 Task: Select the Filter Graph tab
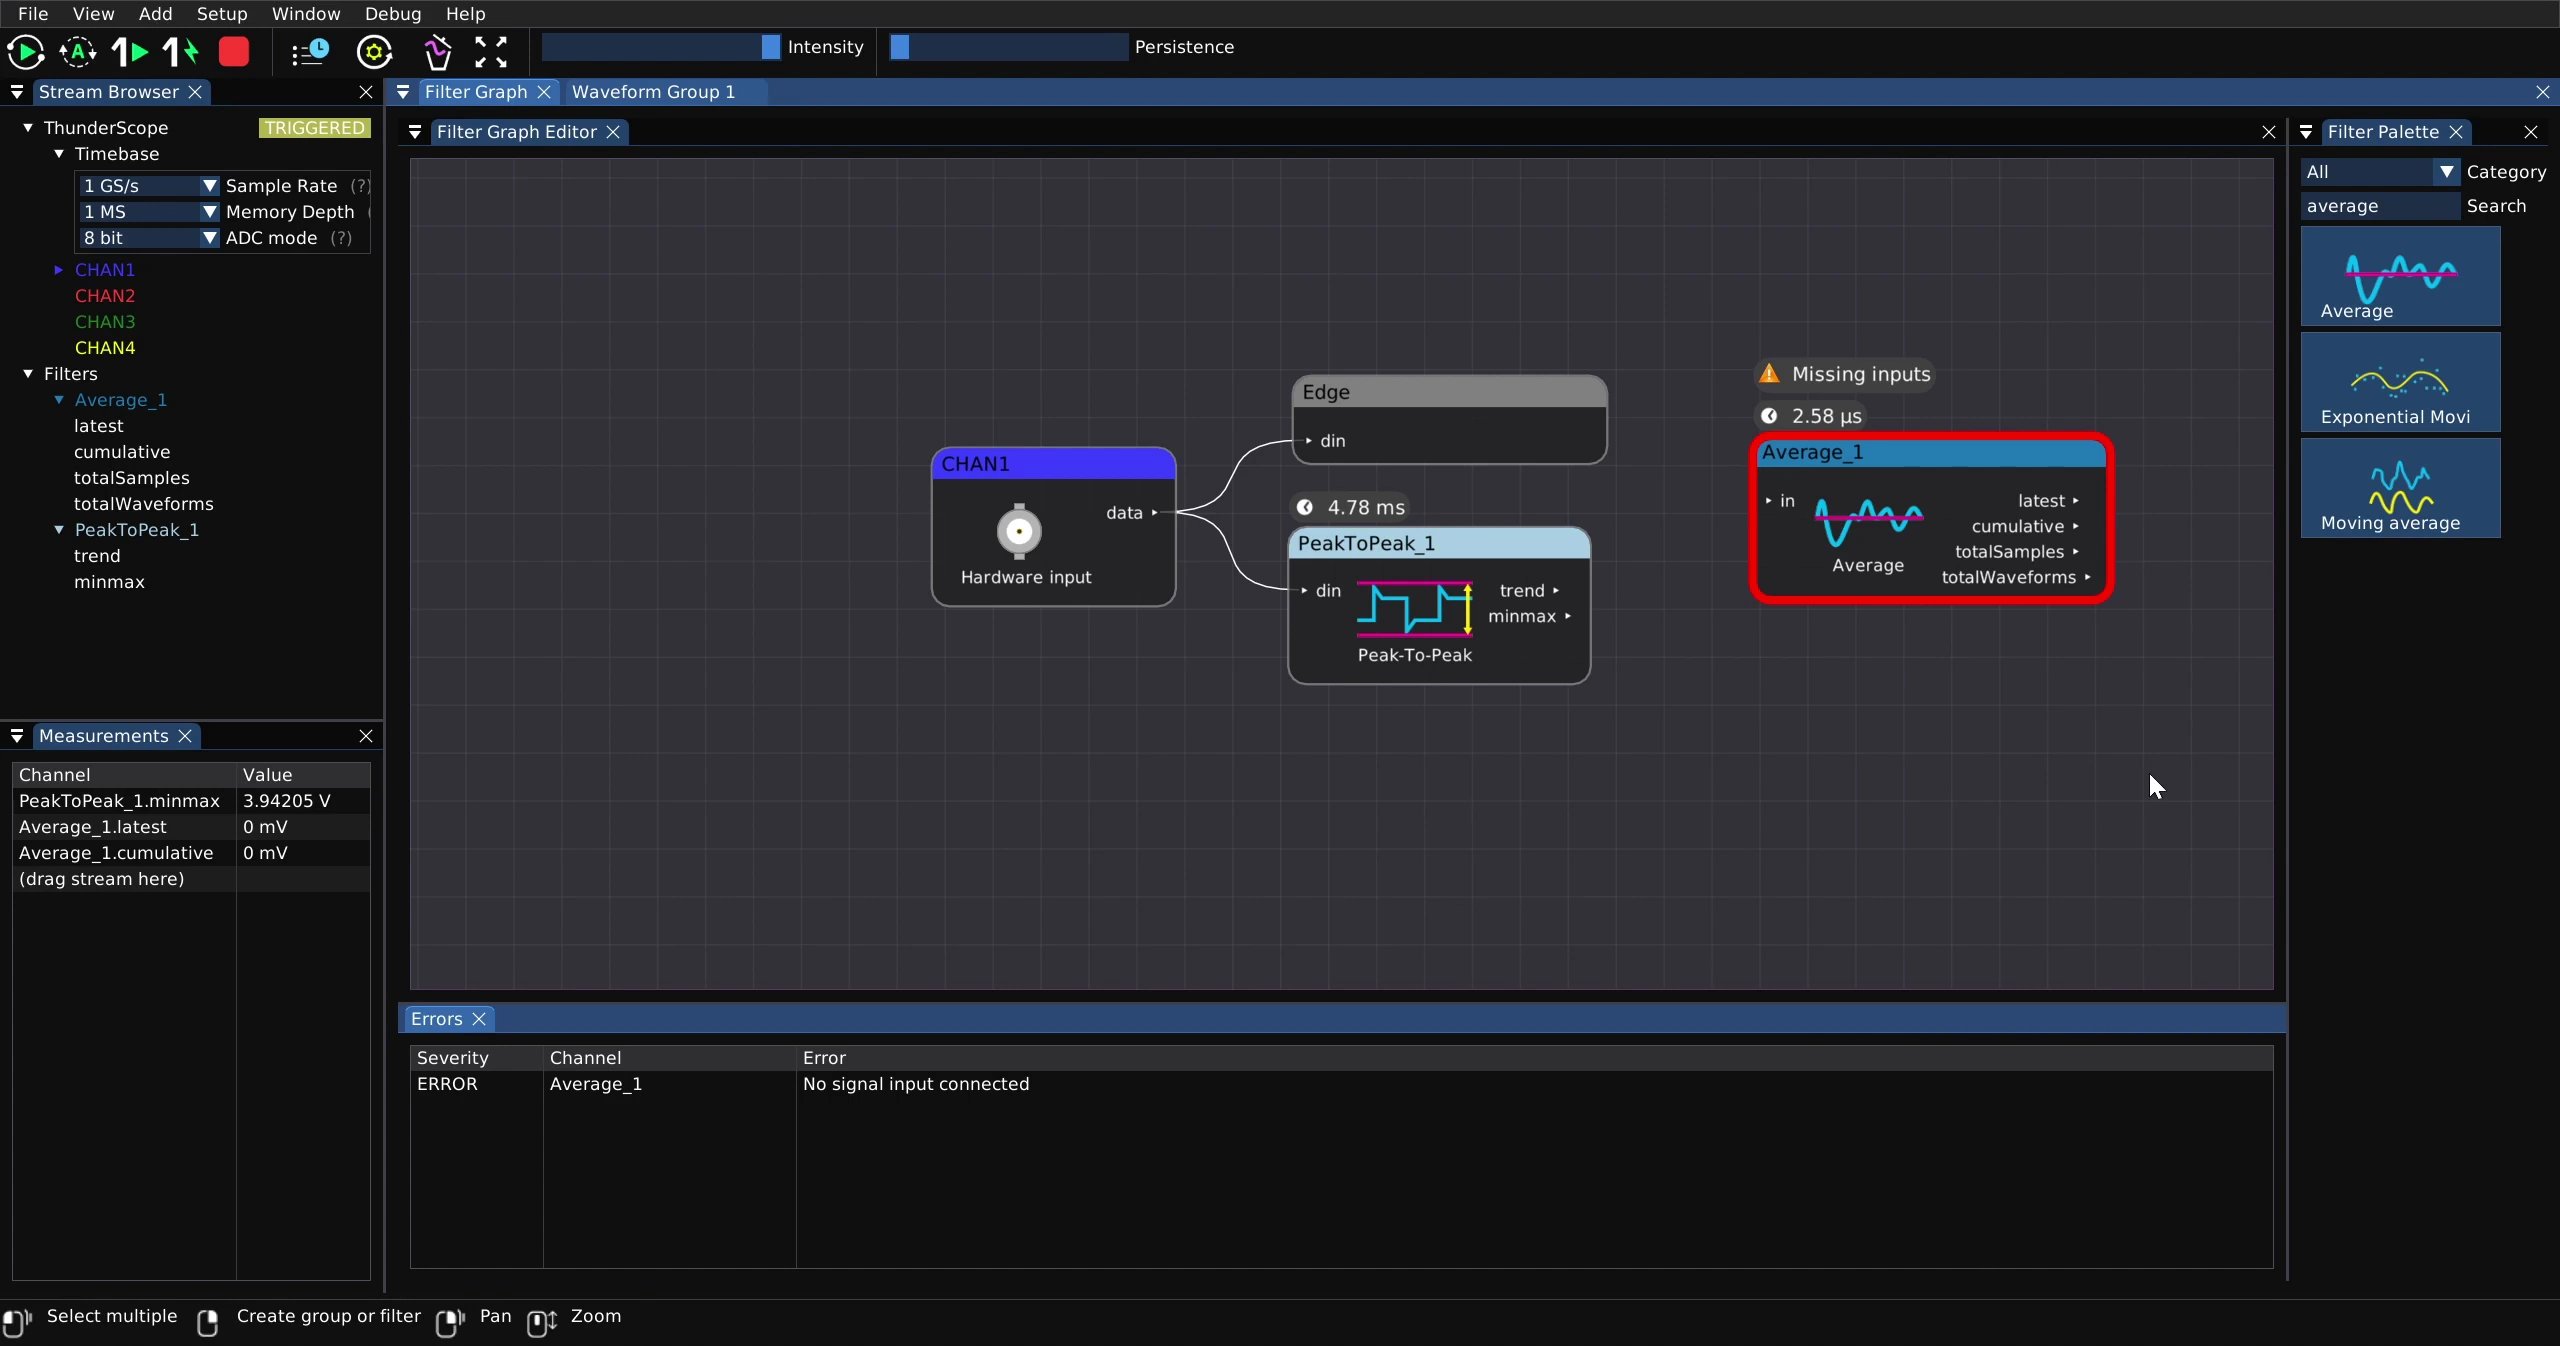(476, 92)
